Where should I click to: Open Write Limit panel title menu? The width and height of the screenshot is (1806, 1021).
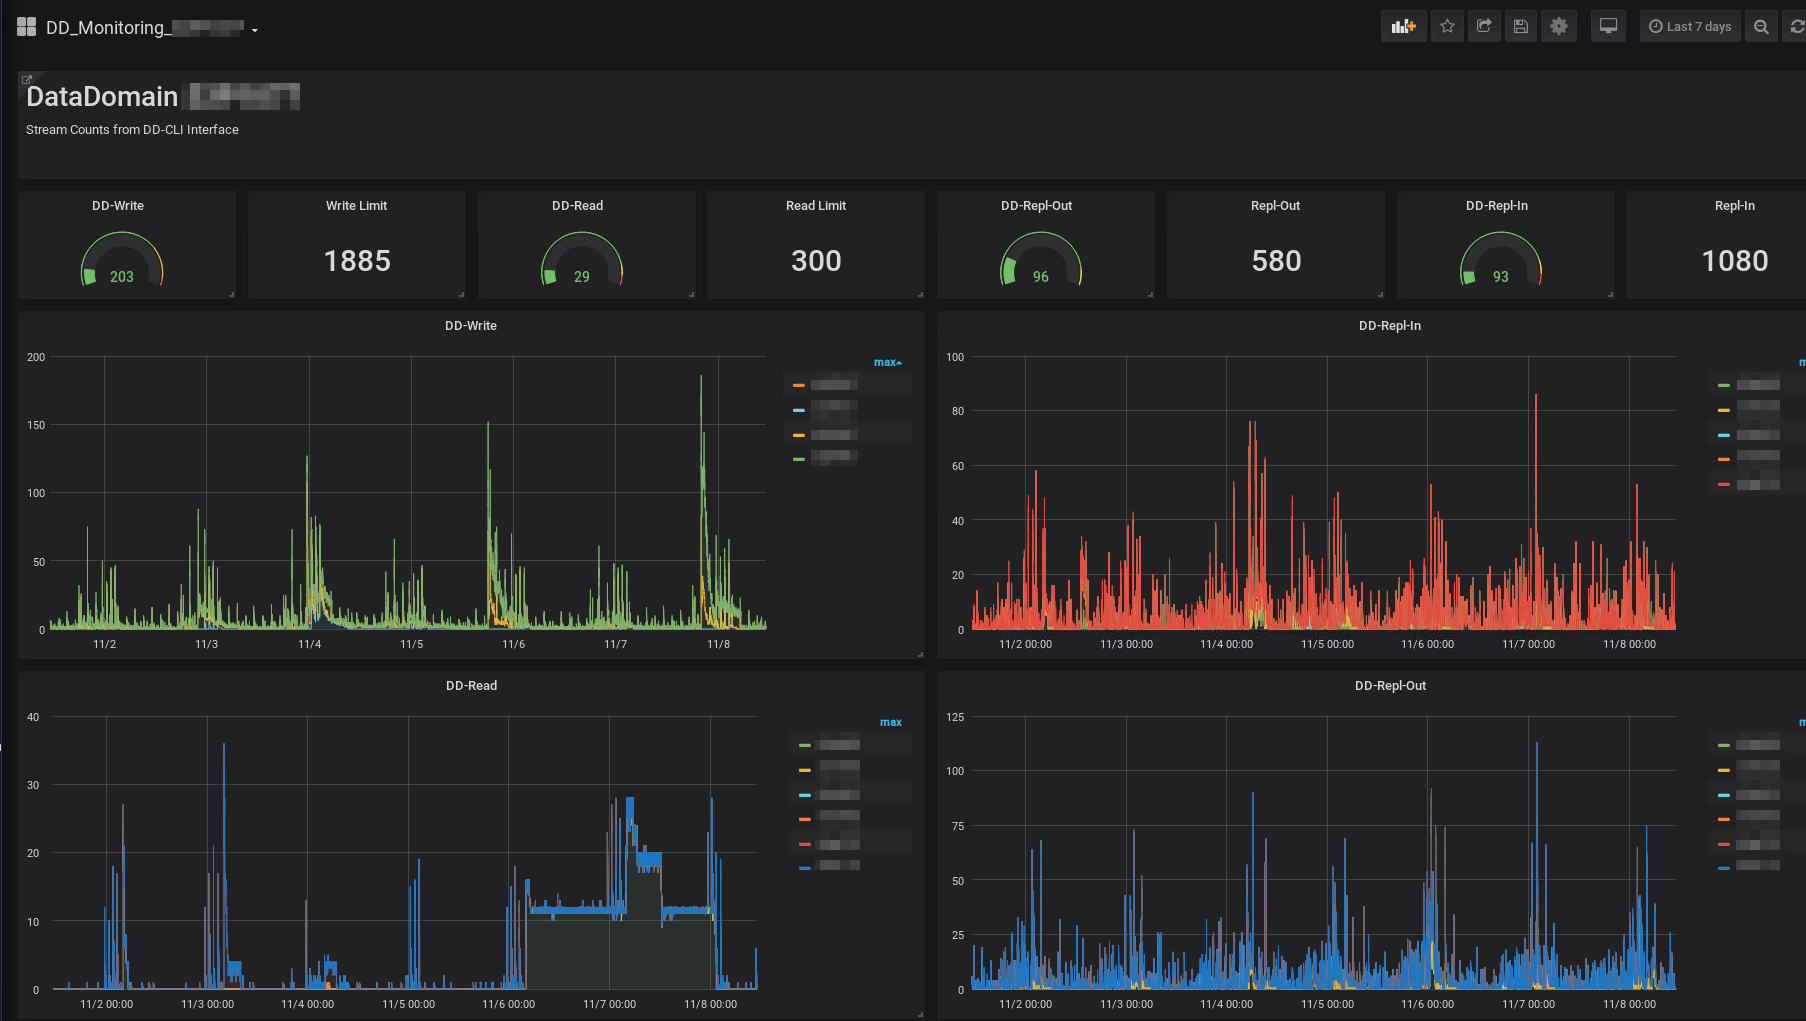click(356, 206)
